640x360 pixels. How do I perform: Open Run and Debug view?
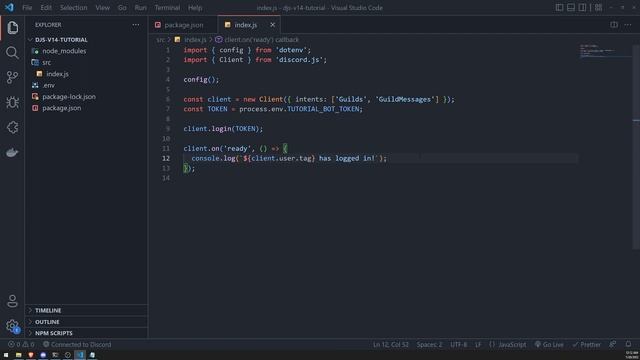pos(12,102)
